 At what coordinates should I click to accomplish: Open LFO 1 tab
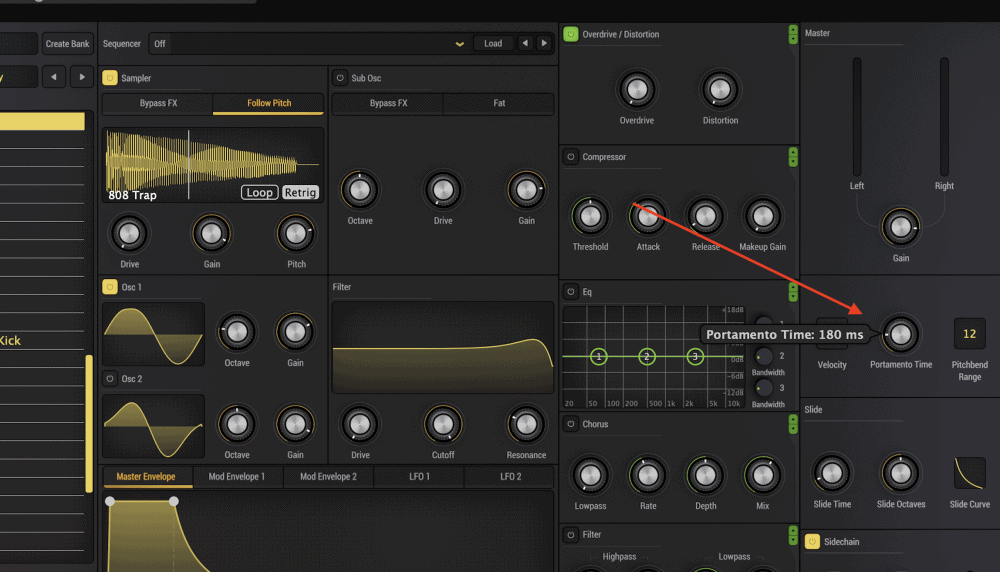point(419,476)
